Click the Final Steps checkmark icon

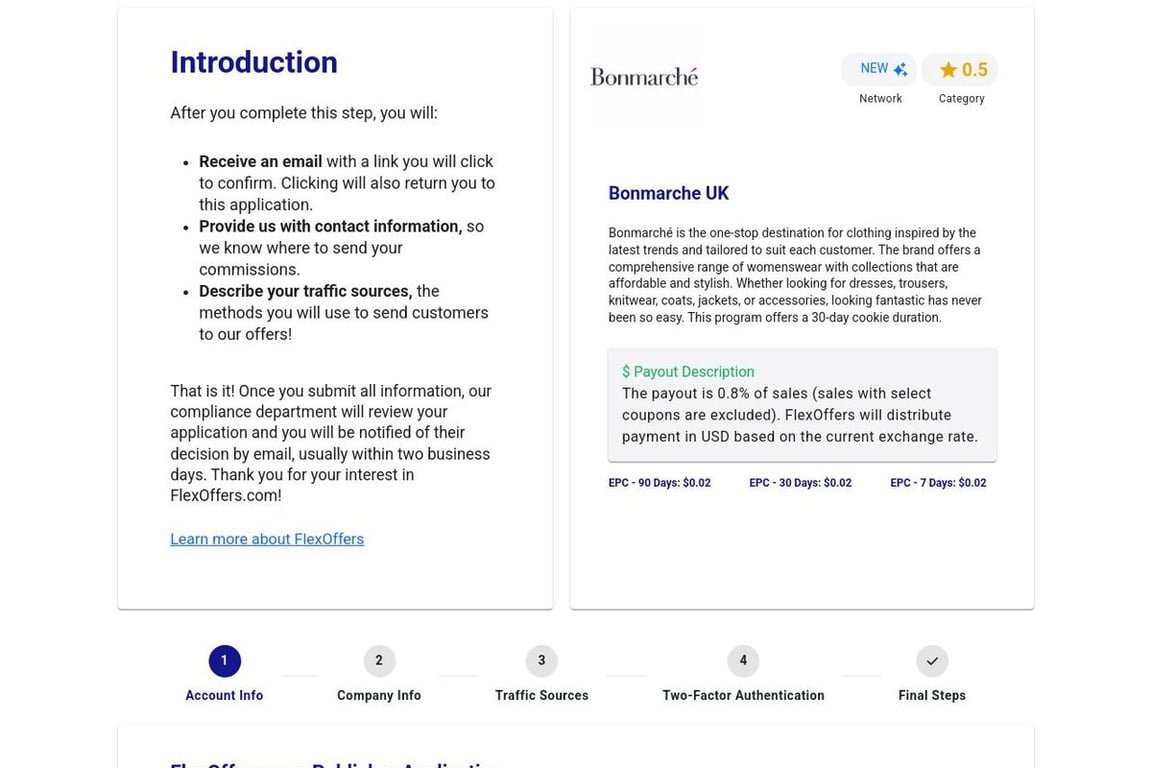pos(932,661)
